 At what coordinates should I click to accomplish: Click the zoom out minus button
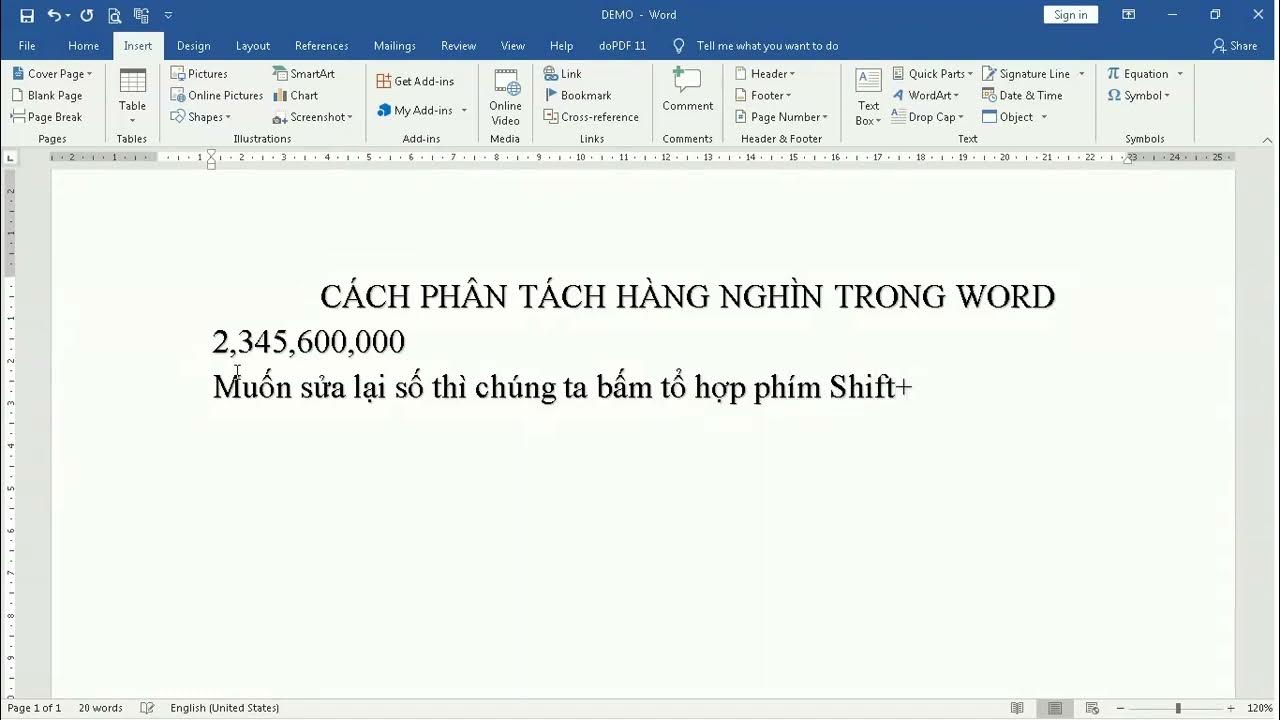(x=1121, y=708)
